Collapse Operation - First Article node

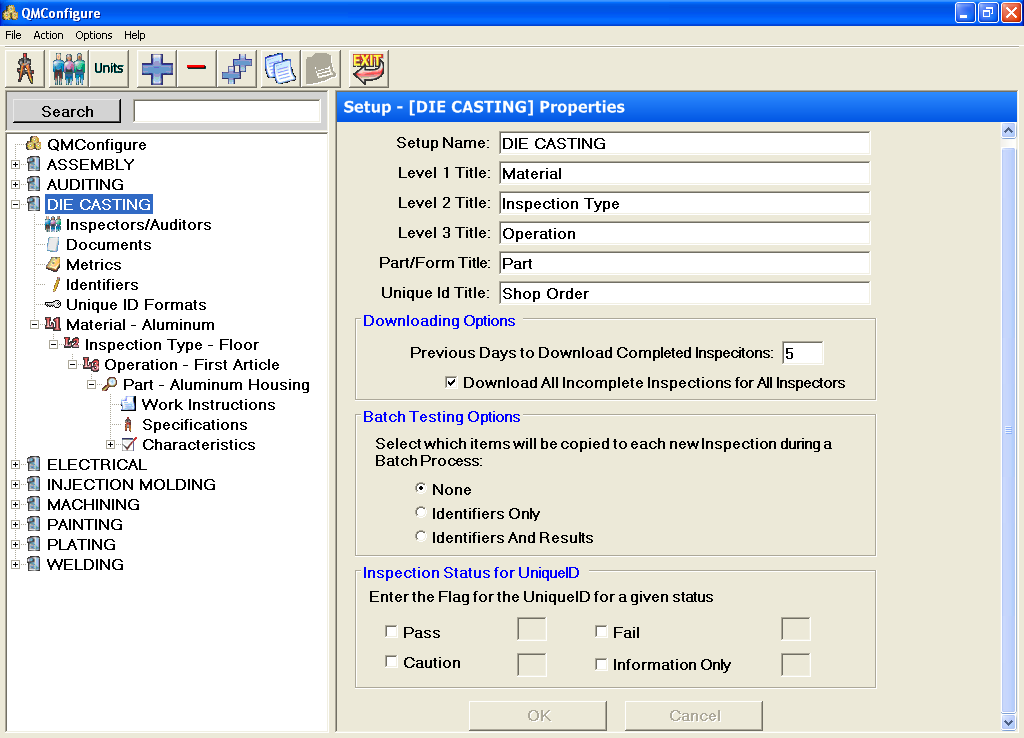coord(72,364)
